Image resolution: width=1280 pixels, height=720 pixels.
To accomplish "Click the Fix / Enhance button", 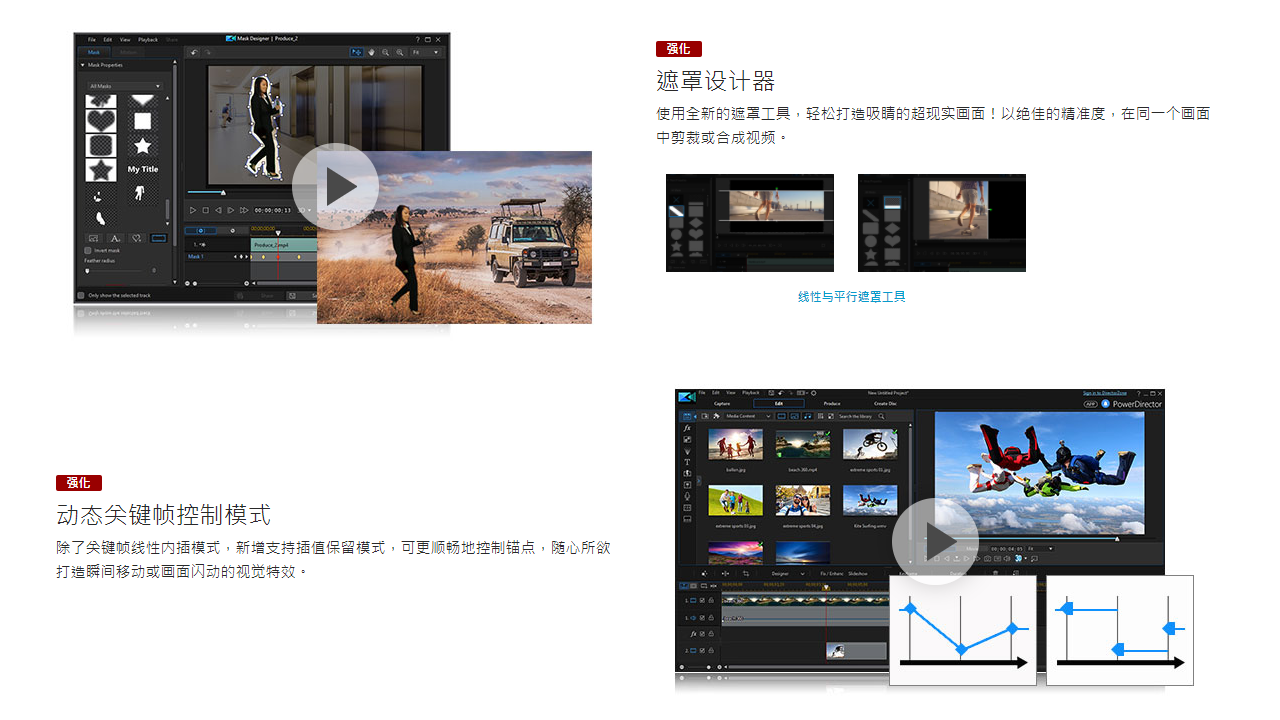I will 834,573.
